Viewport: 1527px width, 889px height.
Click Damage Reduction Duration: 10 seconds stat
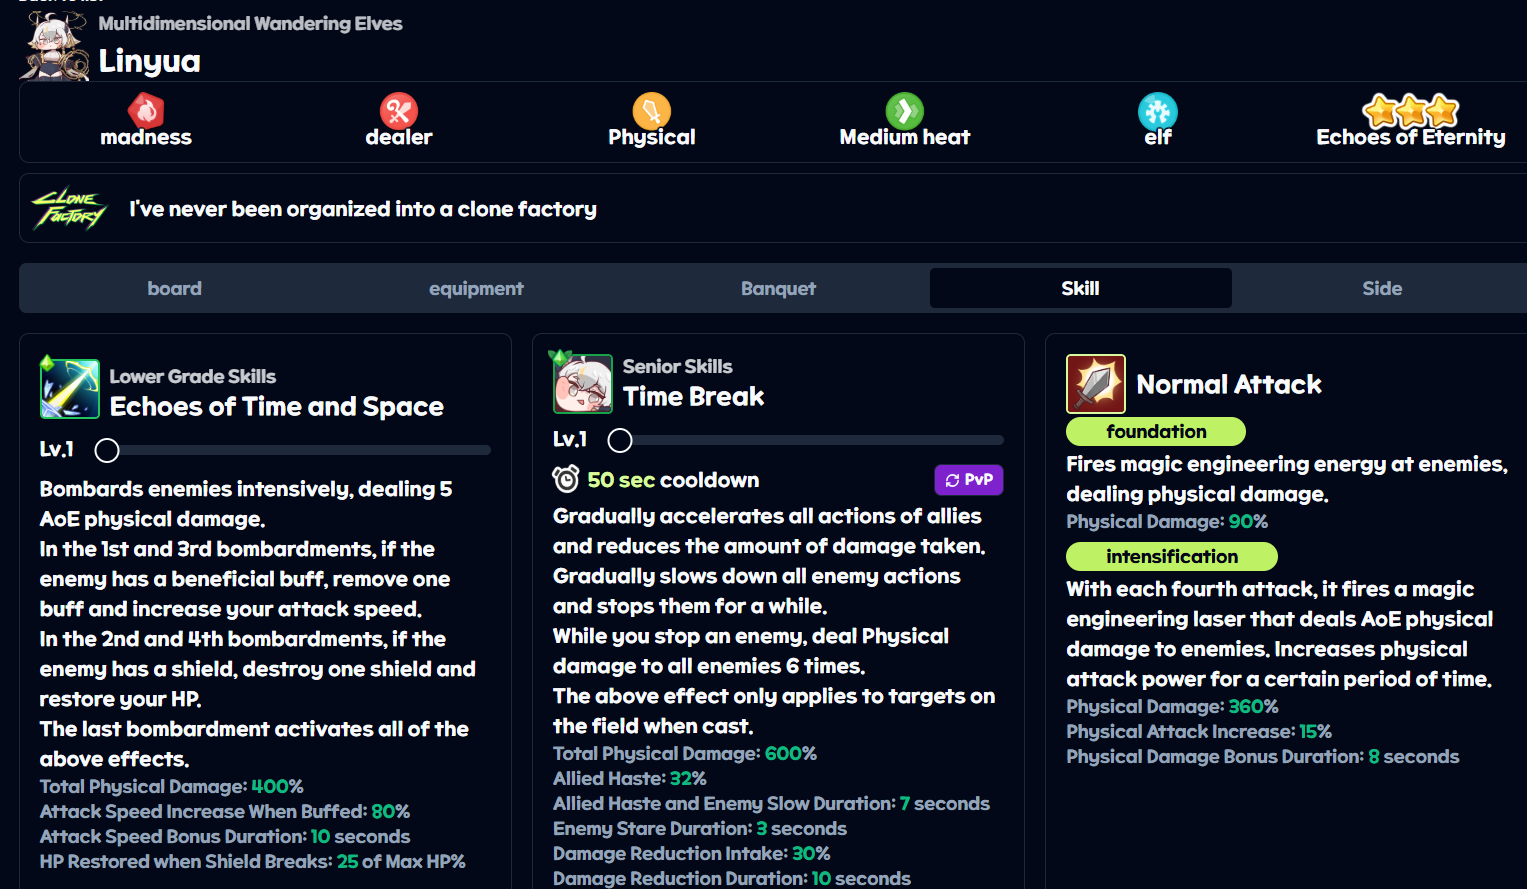[732, 878]
